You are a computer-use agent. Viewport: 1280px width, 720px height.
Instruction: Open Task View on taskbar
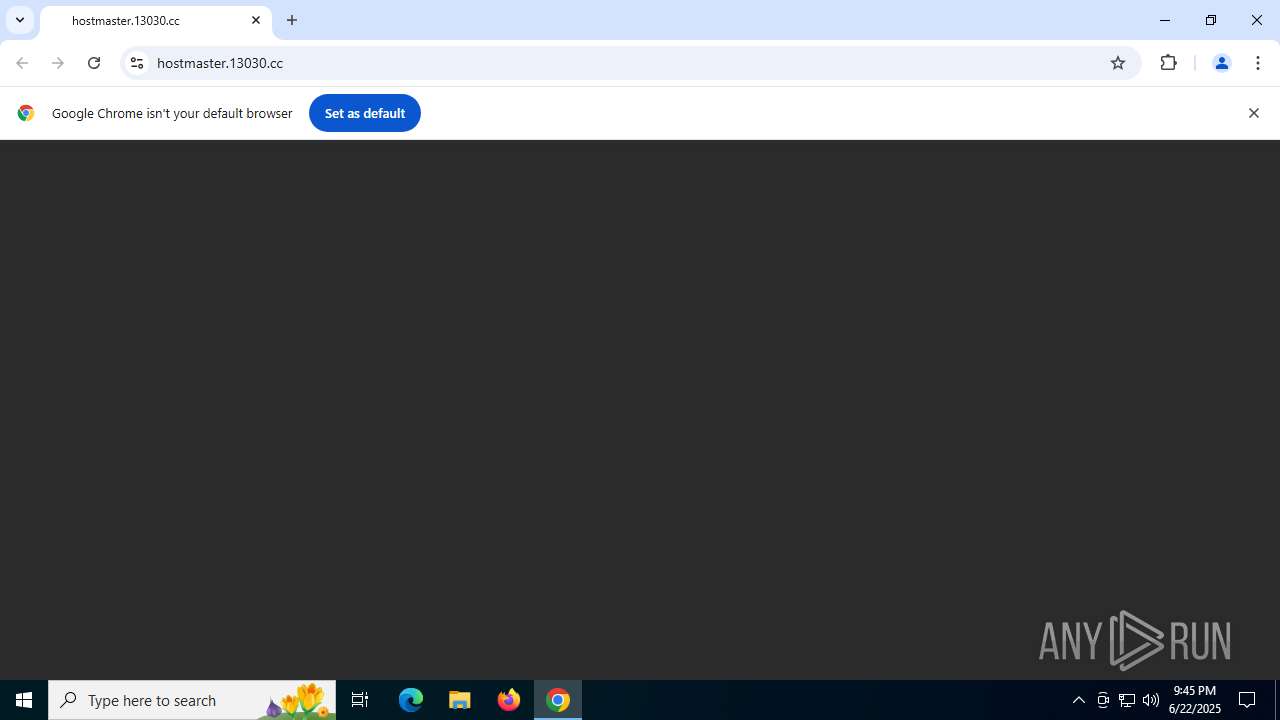[360, 700]
